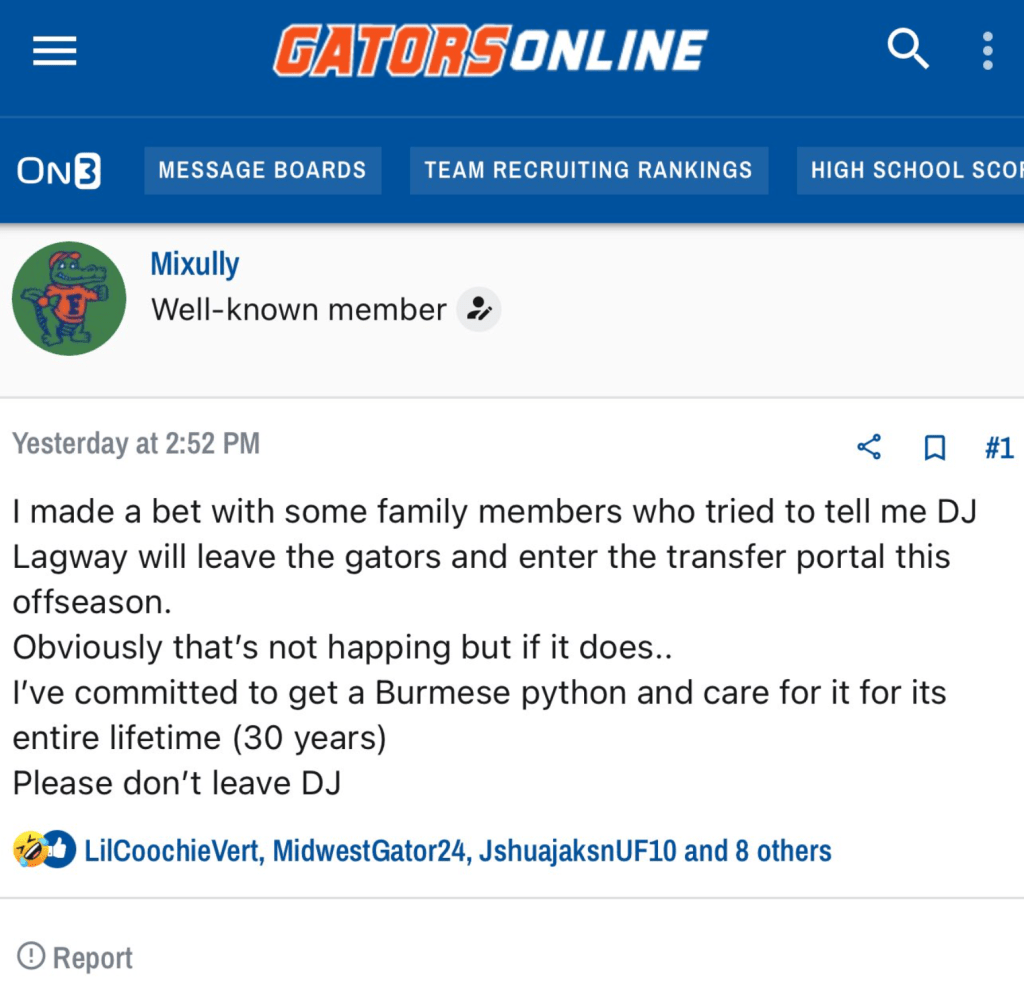Viewport: 1024px width, 996px height.
Task: Open post number #1 permalink
Action: point(998,447)
